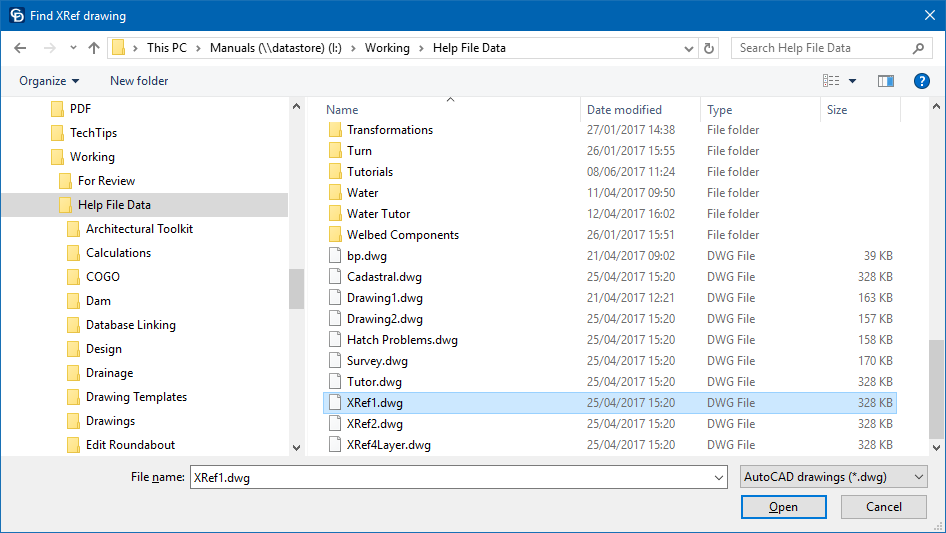This screenshot has width=946, height=533.
Task: Refresh the Help File Data folder
Action: 709,48
